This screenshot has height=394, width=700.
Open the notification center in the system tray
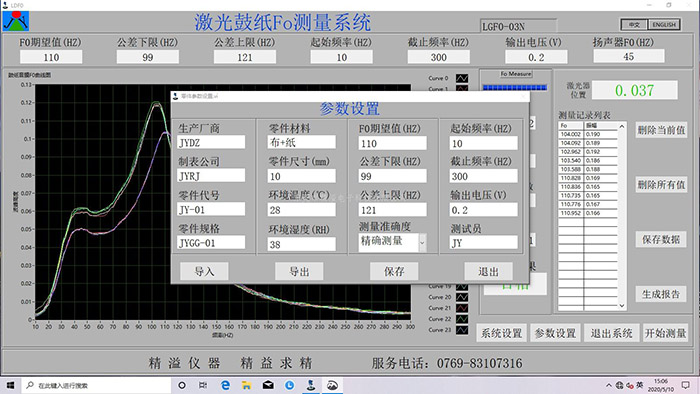tap(686, 385)
